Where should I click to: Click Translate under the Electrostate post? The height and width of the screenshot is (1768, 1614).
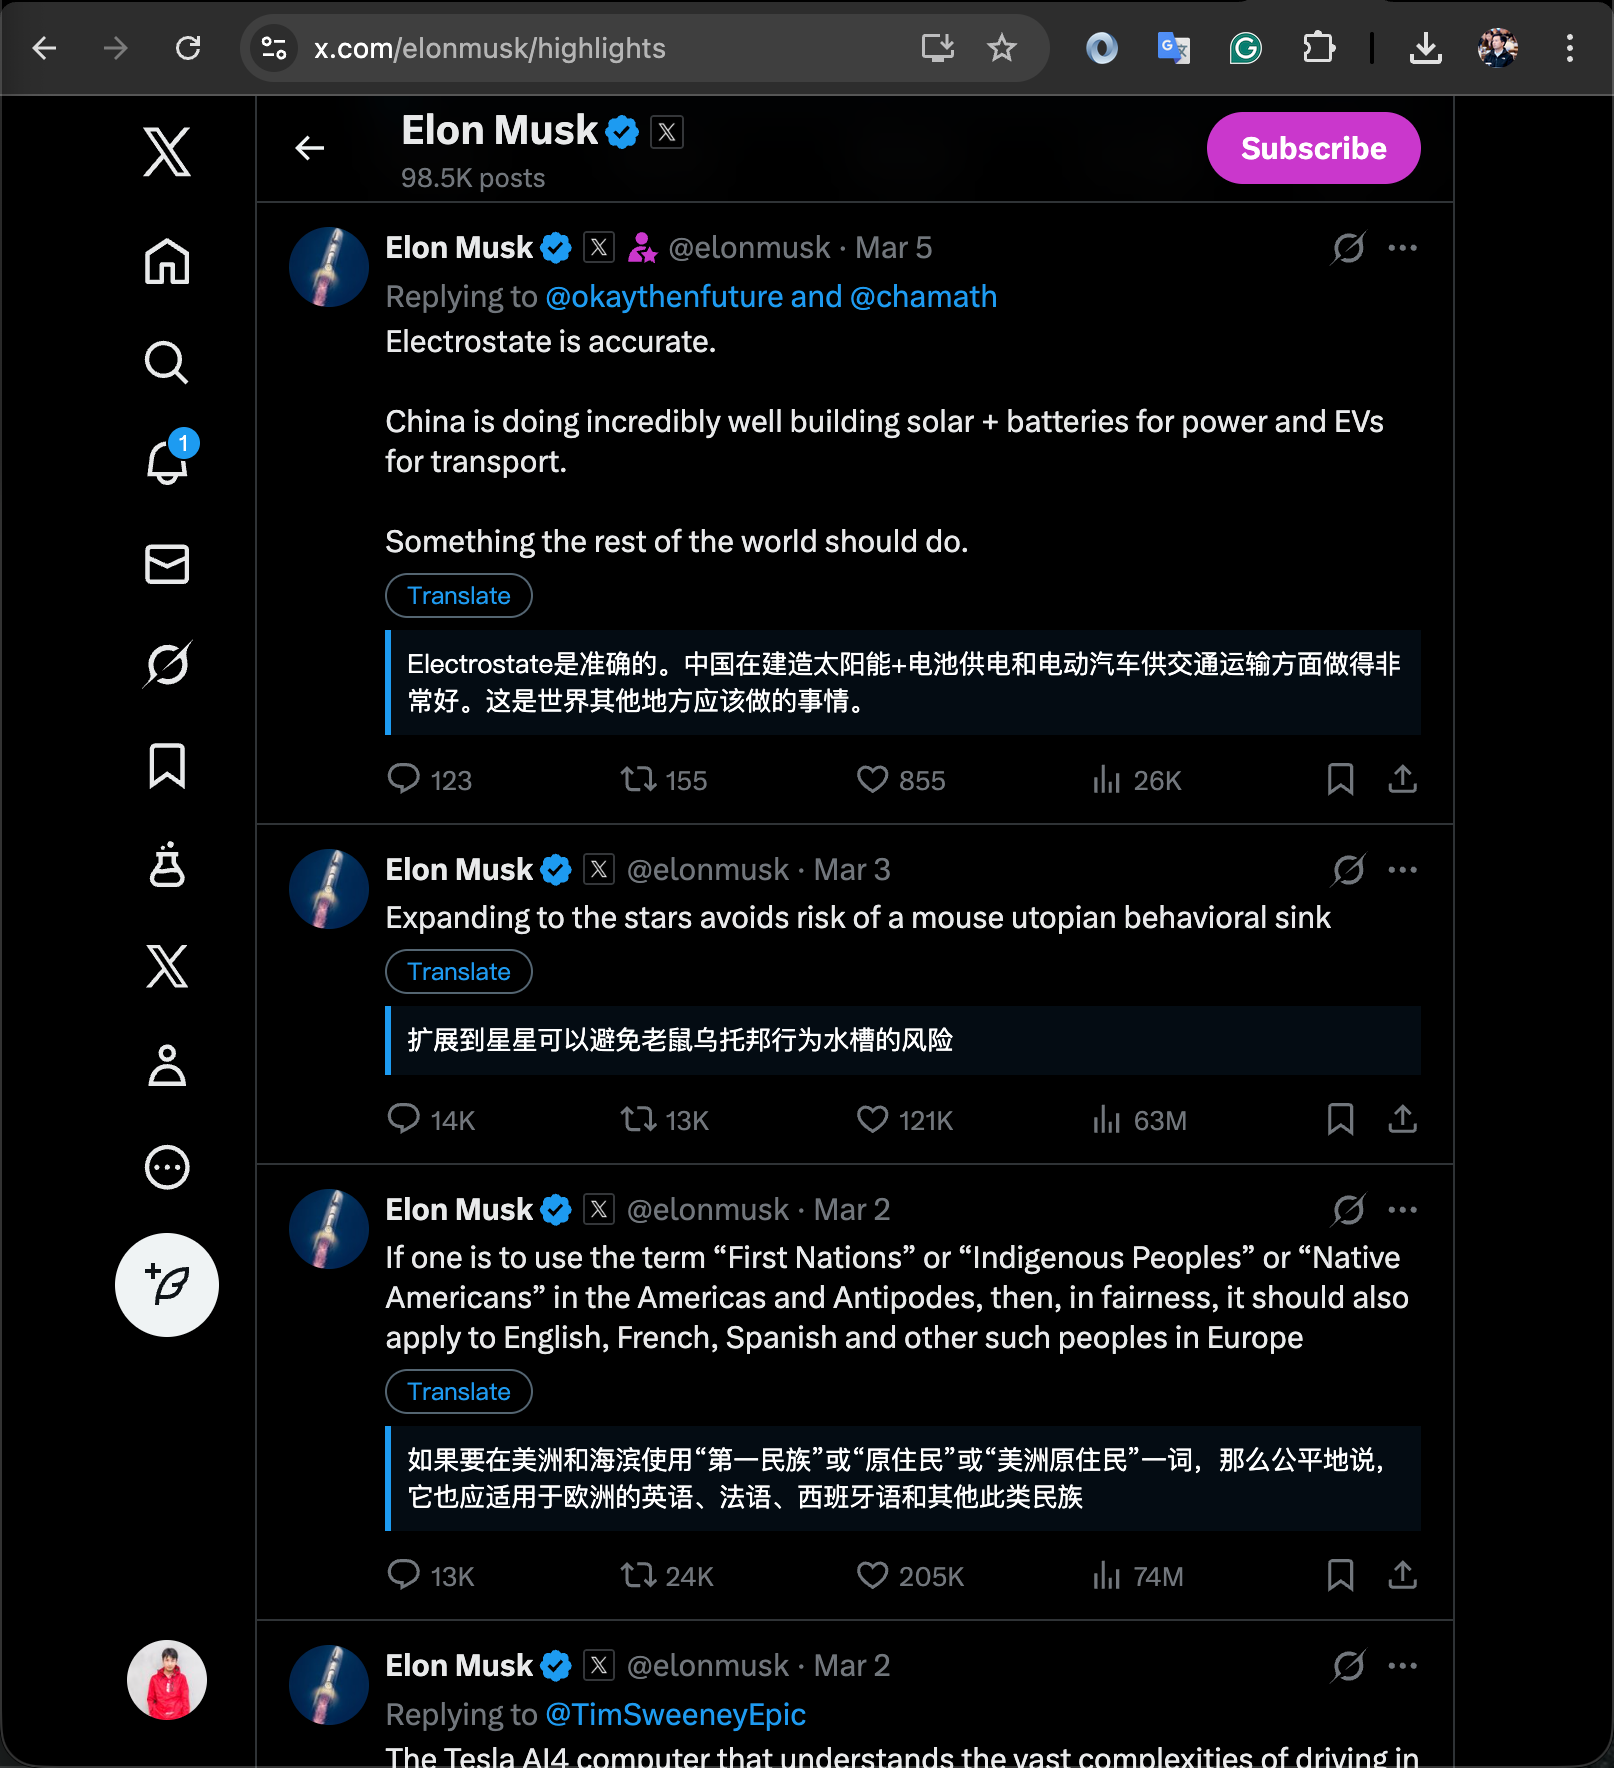click(x=459, y=596)
